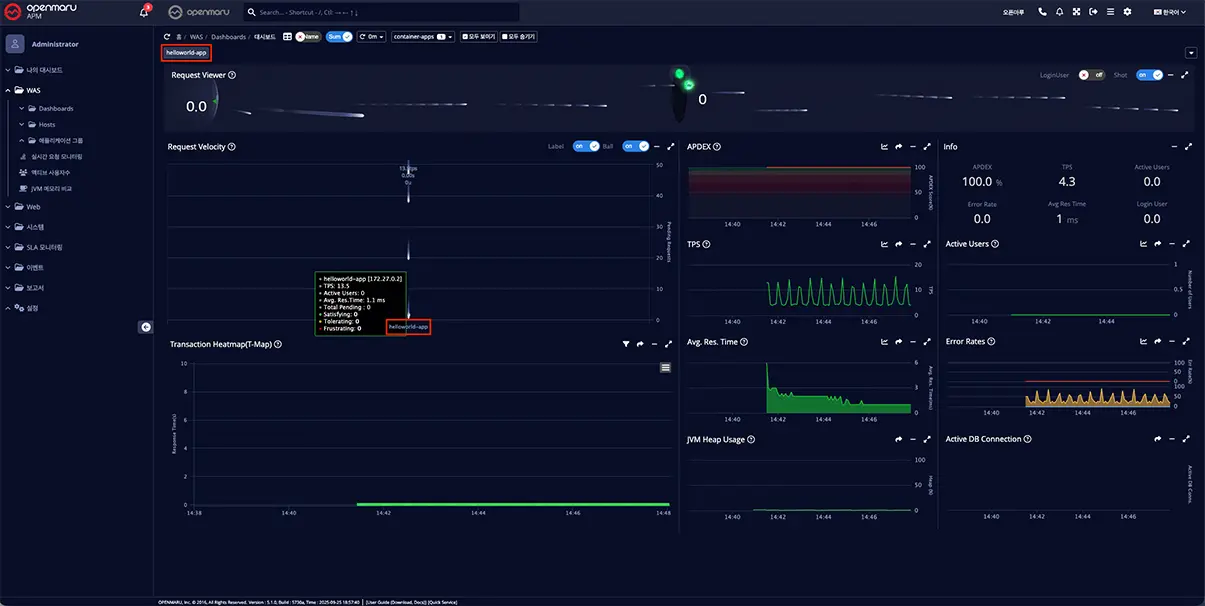
Task: Turn off the Ball switch in Request Velocity
Action: [x=636, y=146]
